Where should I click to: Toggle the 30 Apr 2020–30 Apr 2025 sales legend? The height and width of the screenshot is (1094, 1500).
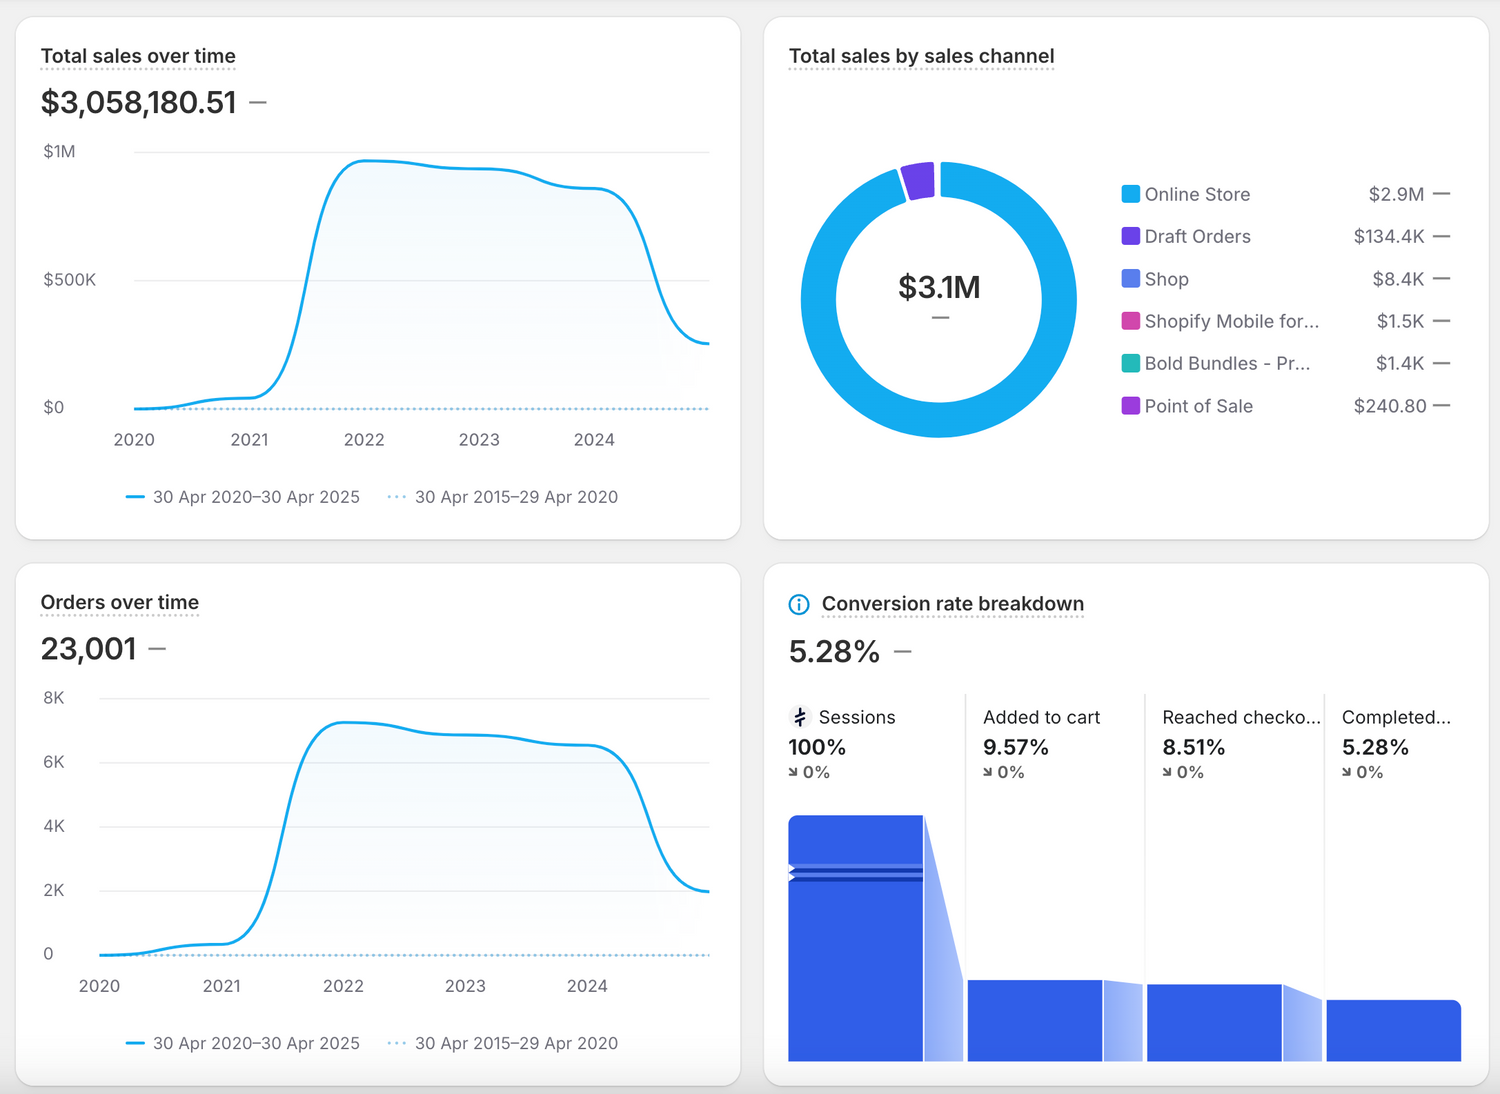coord(243,497)
